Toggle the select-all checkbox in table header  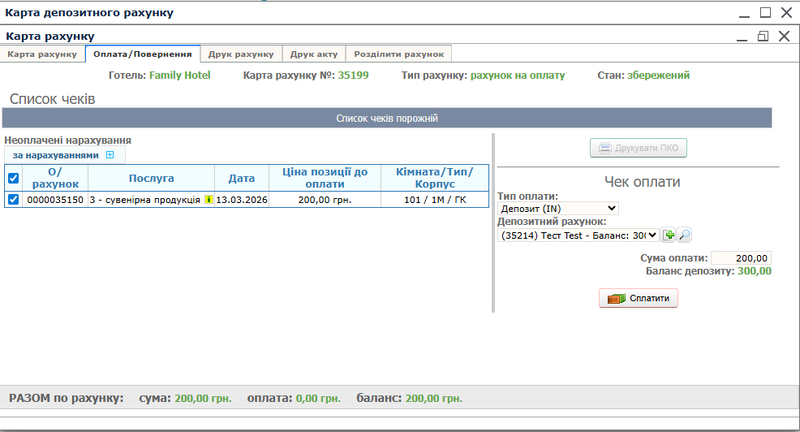[x=13, y=178]
